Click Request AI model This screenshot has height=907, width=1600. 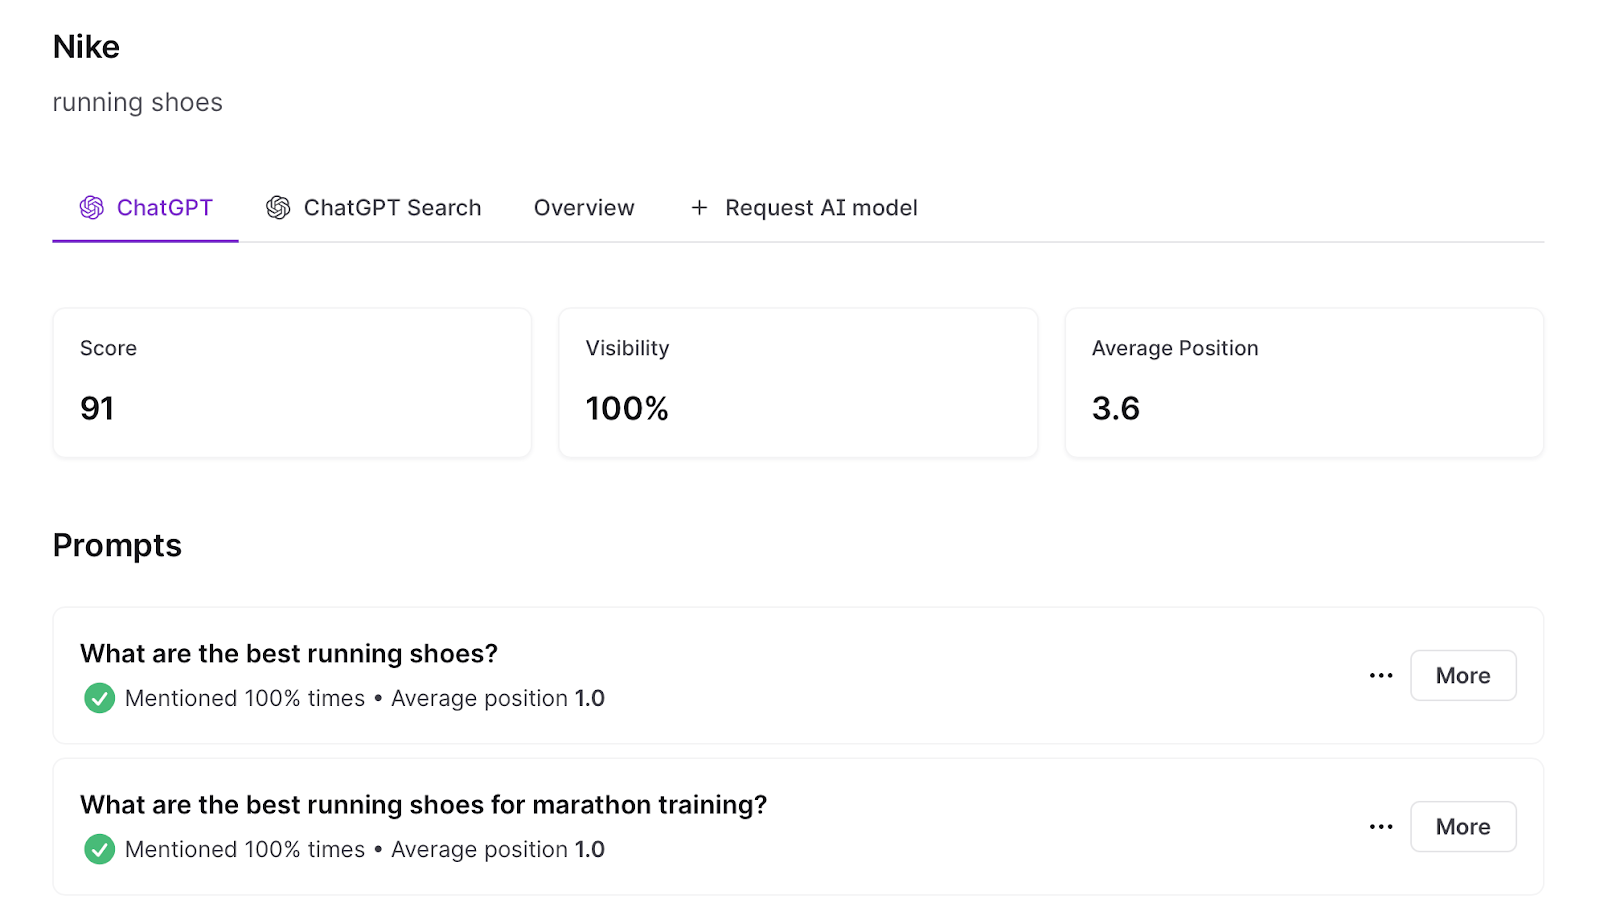click(820, 207)
